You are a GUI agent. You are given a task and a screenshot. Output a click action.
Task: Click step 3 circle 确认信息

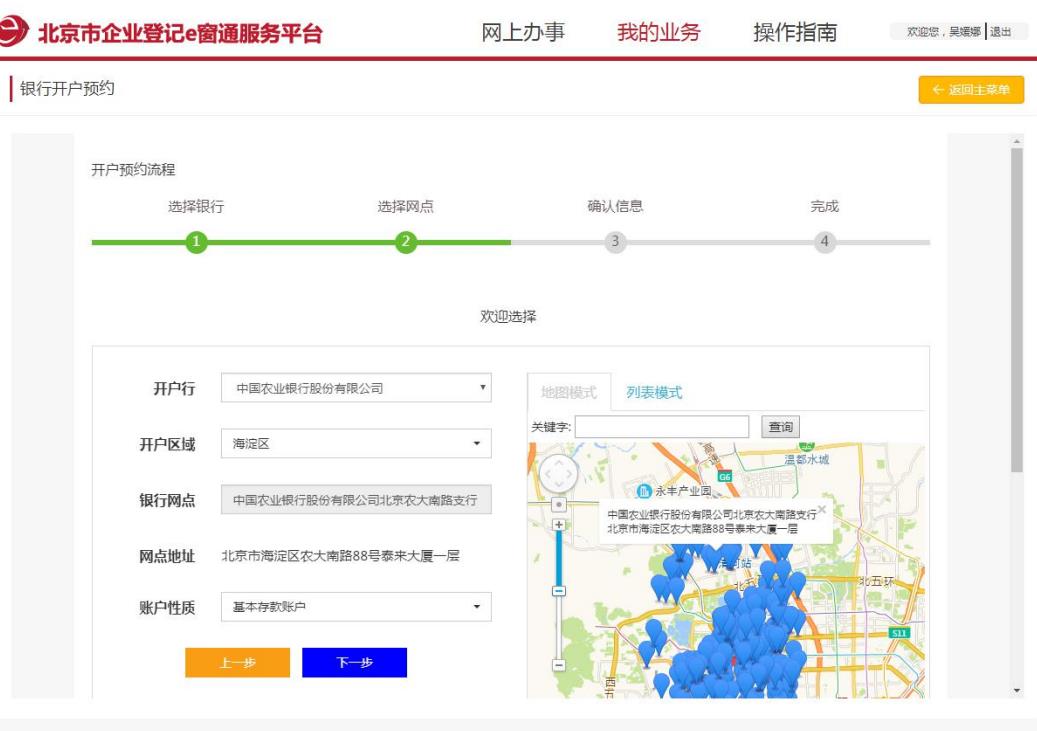615,242
